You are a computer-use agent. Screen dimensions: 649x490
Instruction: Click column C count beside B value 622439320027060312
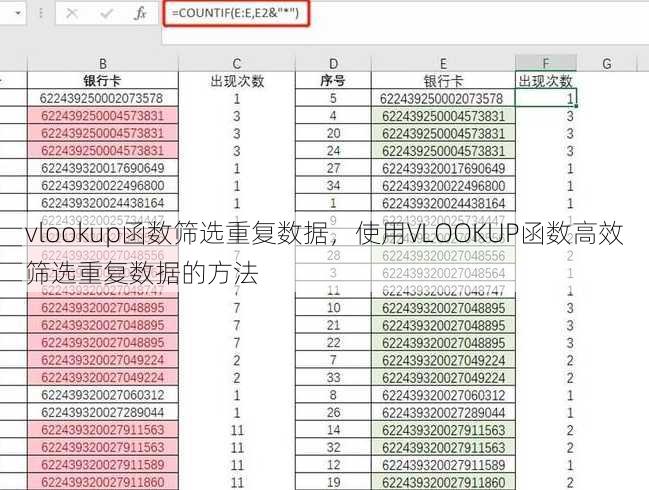237,395
